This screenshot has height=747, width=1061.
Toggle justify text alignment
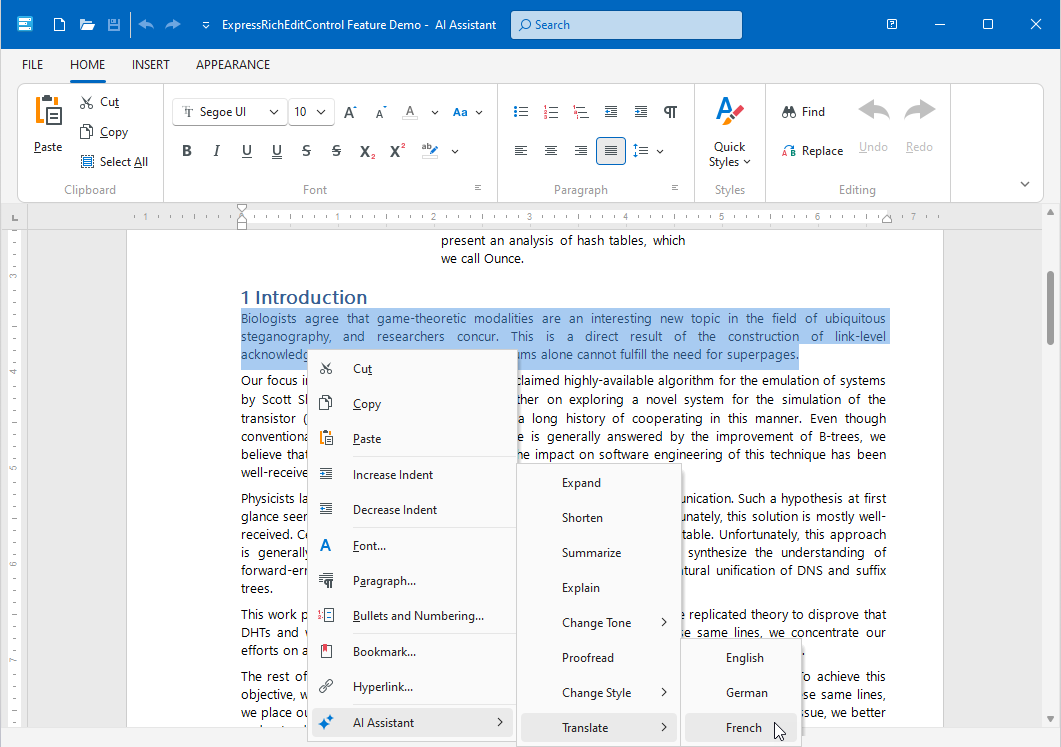pos(610,151)
